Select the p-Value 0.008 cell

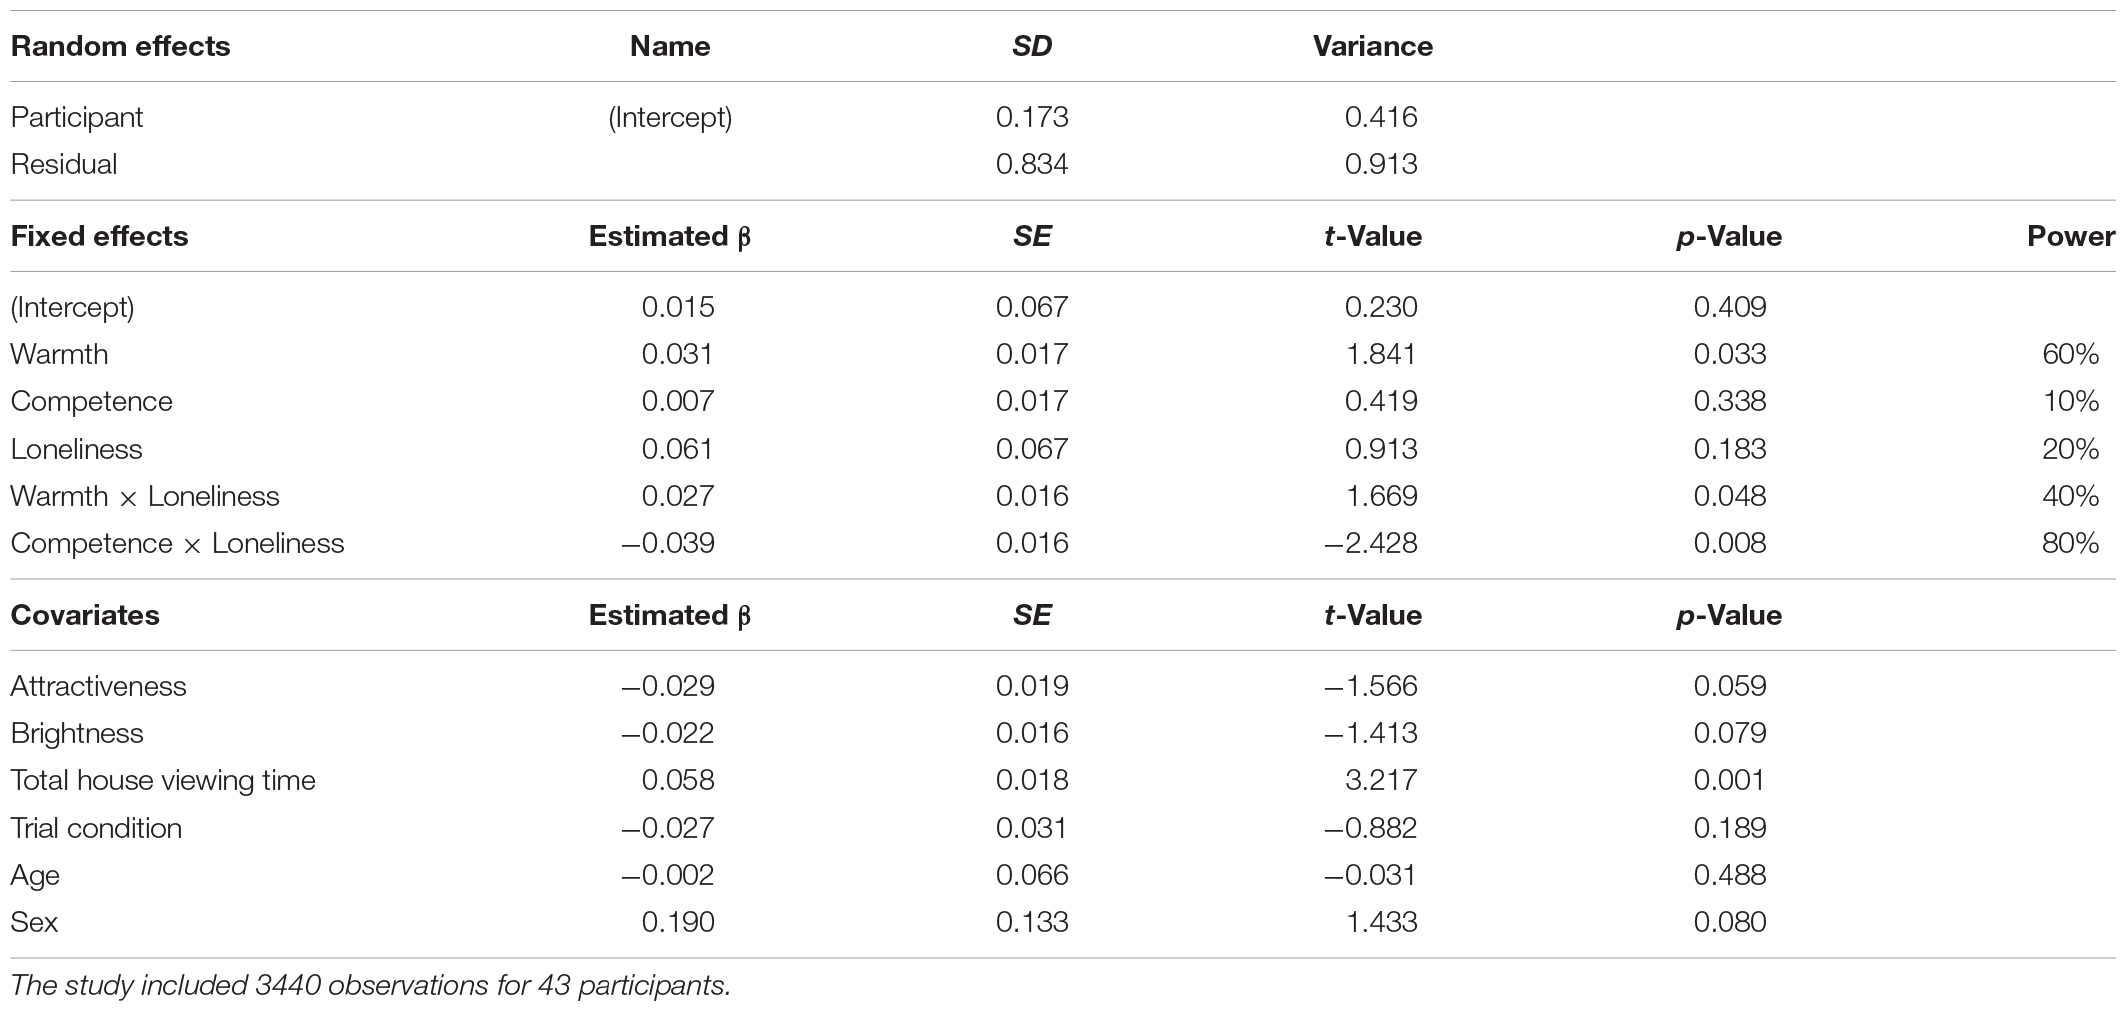(1730, 543)
